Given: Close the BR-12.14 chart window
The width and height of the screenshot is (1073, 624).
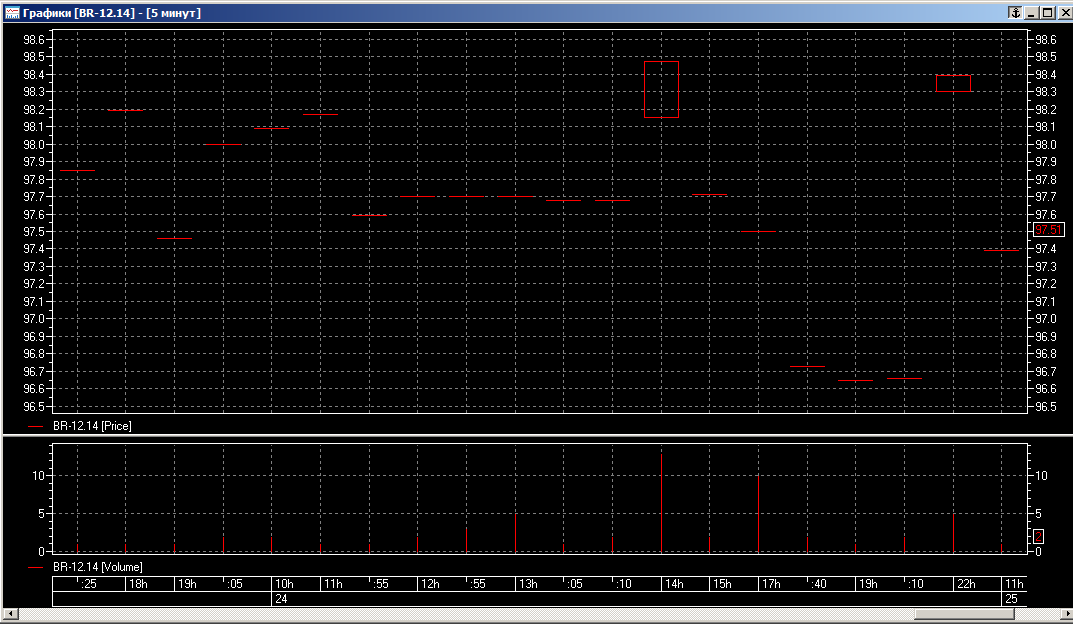Looking at the screenshot, I should pos(1062,13).
